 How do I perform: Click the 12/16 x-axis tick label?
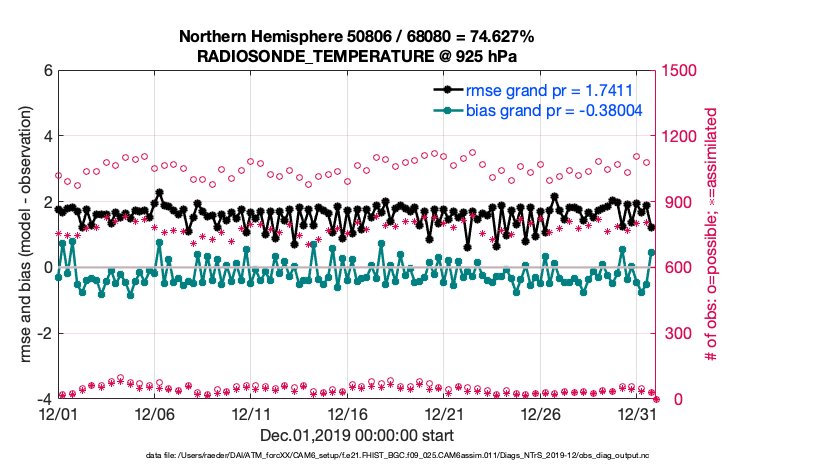click(x=348, y=413)
